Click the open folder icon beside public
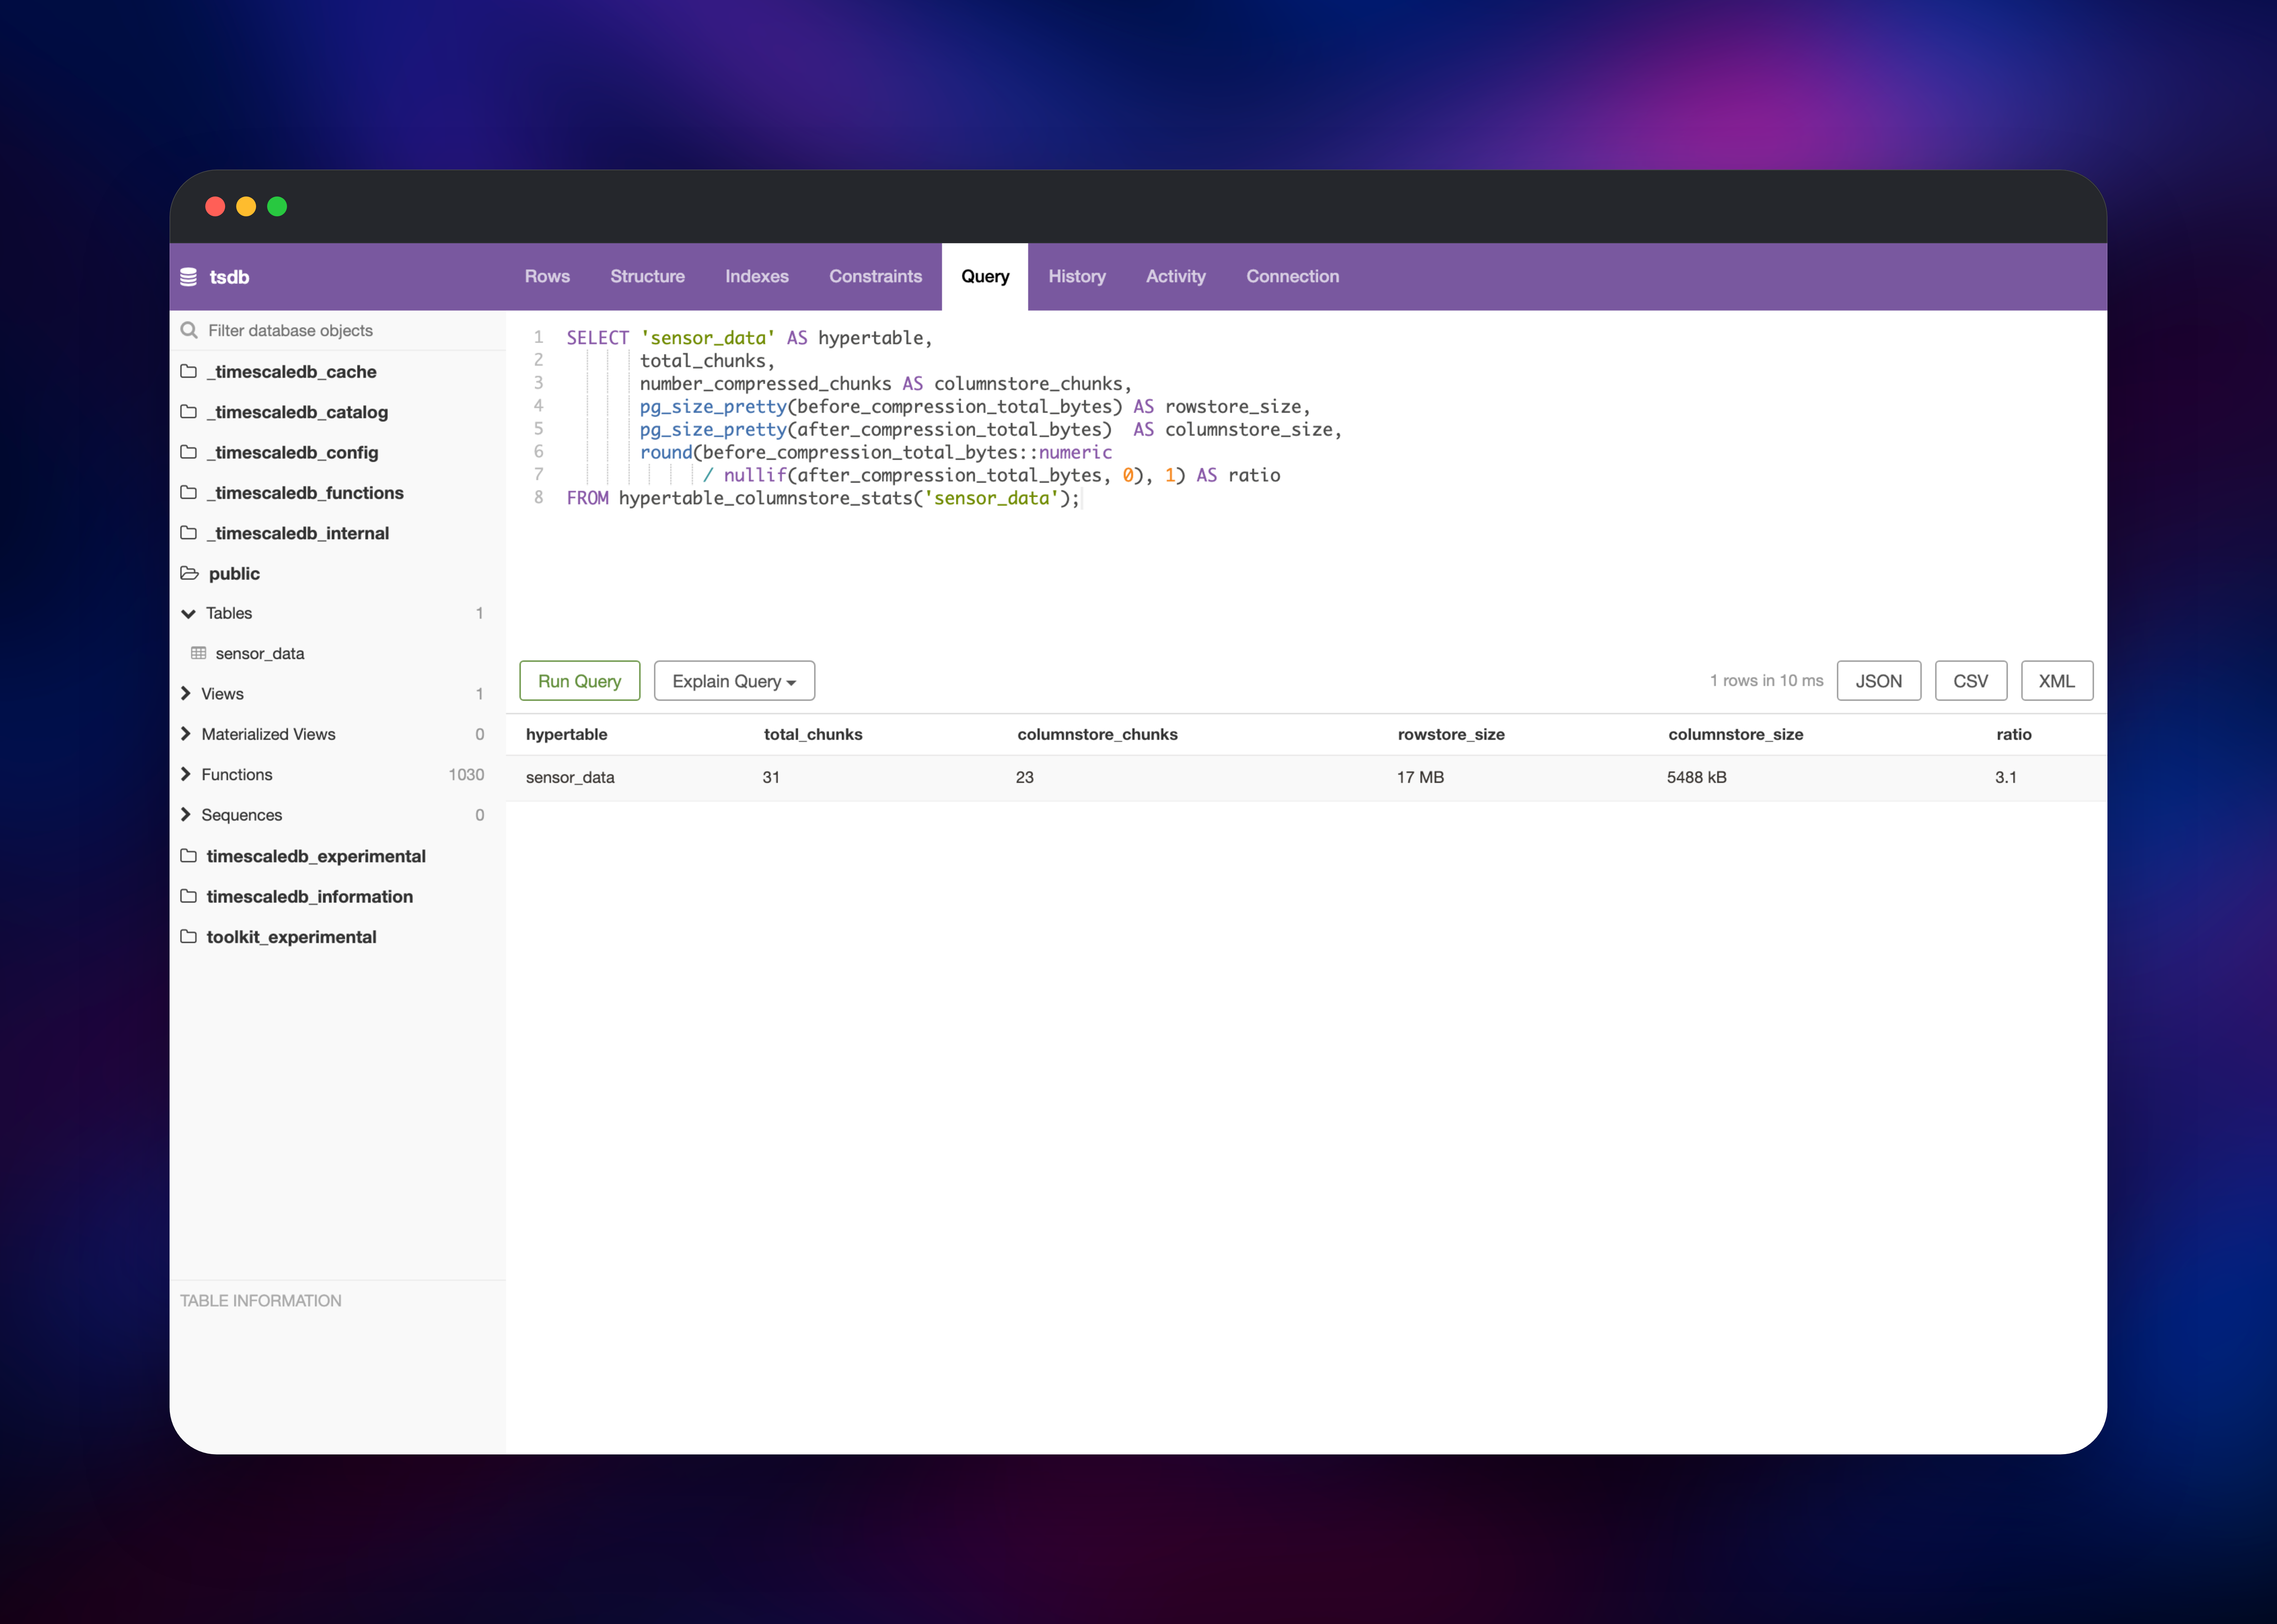The image size is (2277, 1624). (x=189, y=573)
